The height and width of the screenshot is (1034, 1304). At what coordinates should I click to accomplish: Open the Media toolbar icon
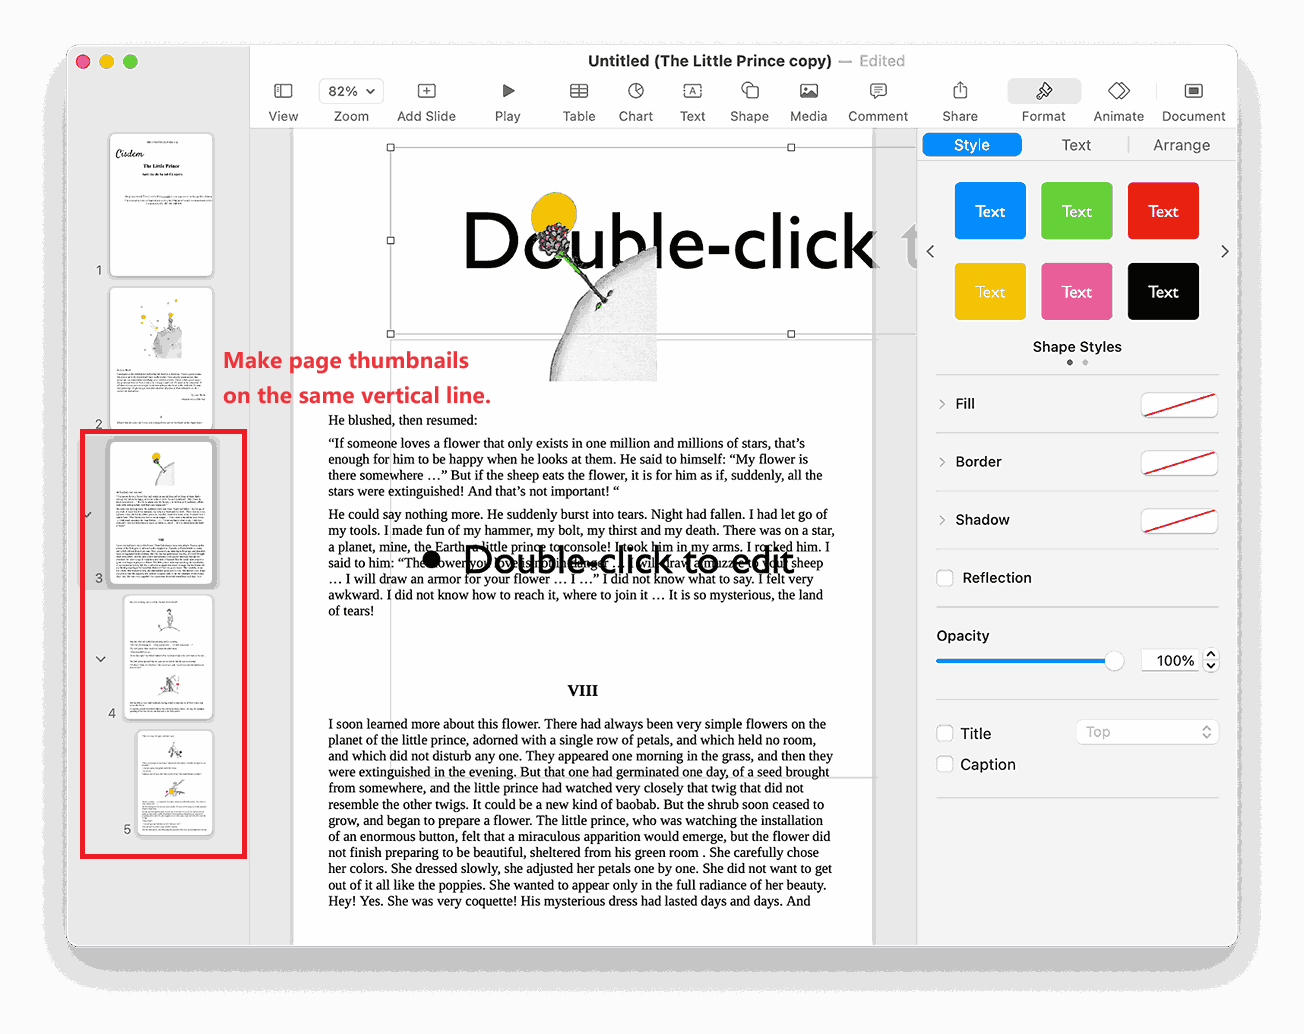coord(808,91)
